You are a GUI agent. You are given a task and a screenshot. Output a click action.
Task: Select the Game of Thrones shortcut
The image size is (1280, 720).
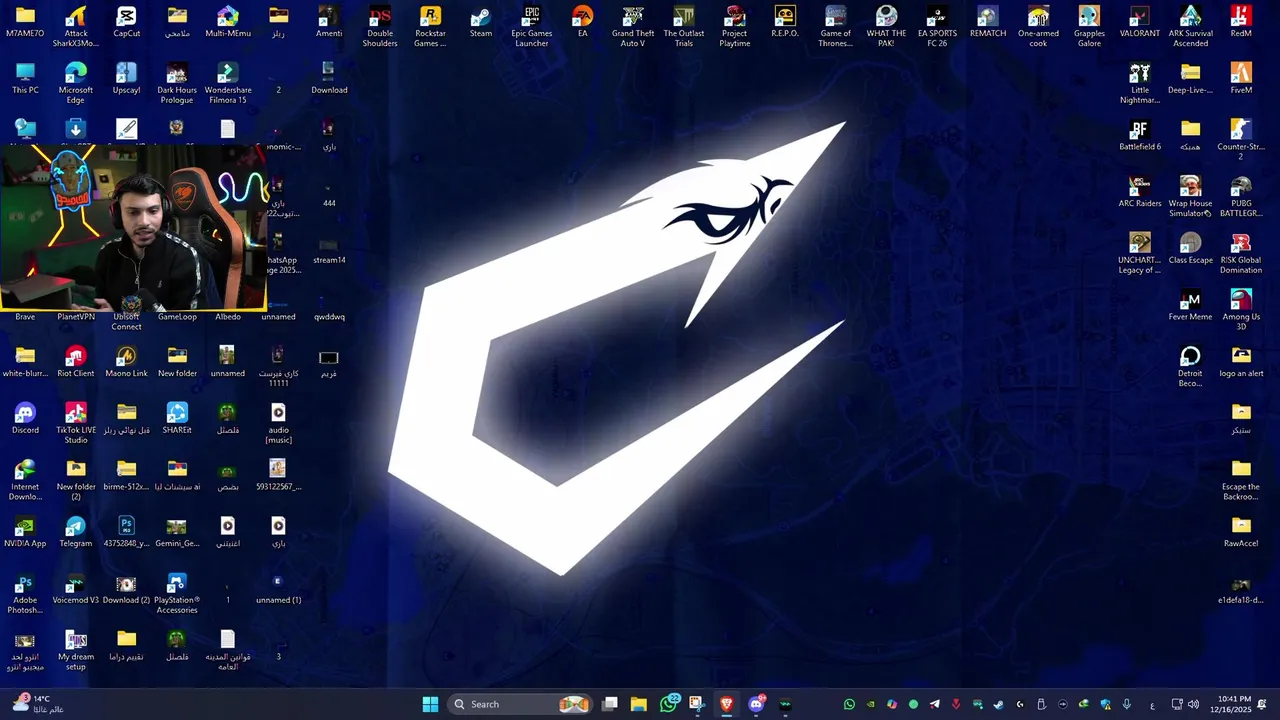[836, 26]
